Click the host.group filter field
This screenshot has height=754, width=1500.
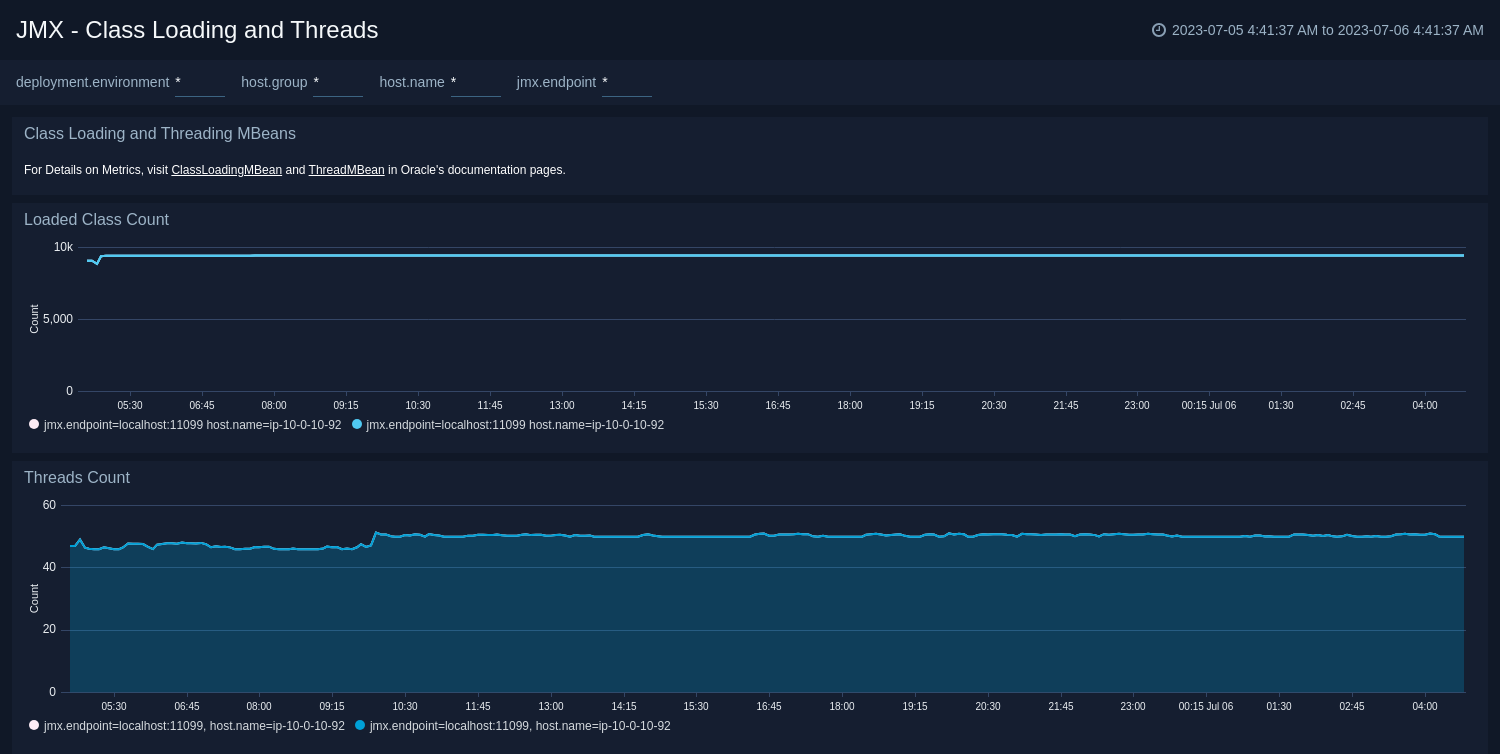[x=338, y=83]
